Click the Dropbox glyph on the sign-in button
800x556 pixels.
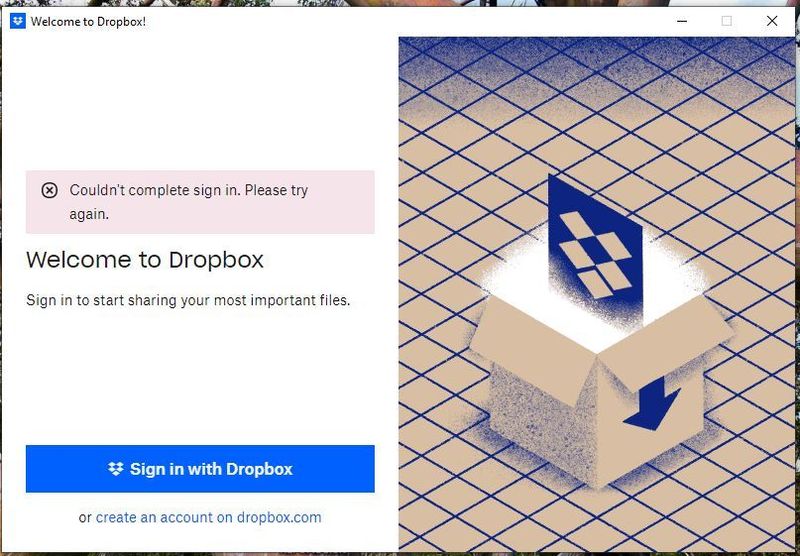[116, 469]
